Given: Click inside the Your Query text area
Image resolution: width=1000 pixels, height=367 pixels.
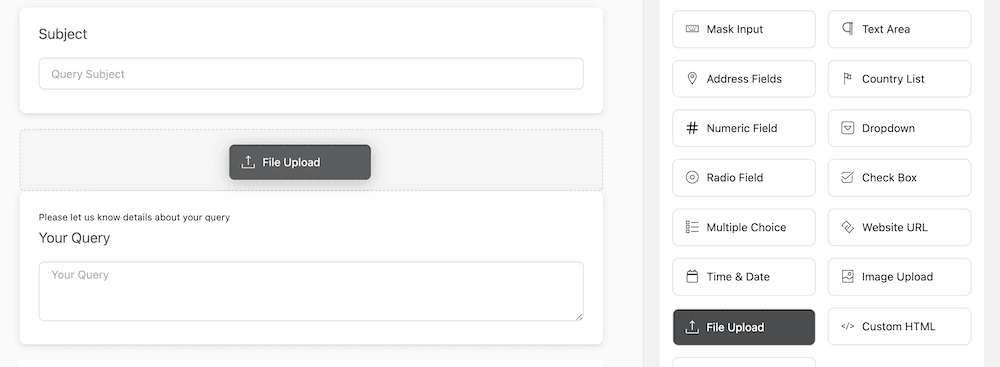Looking at the screenshot, I should [x=311, y=291].
